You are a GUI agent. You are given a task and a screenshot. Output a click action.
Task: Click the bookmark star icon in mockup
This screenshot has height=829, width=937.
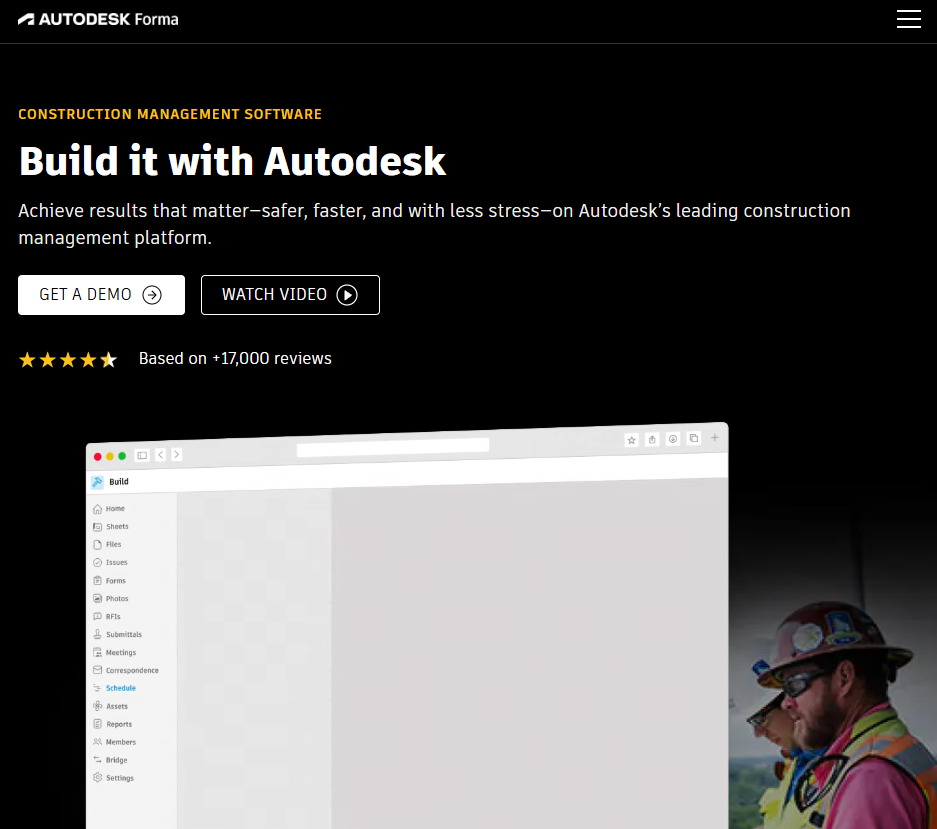pyautogui.click(x=632, y=440)
